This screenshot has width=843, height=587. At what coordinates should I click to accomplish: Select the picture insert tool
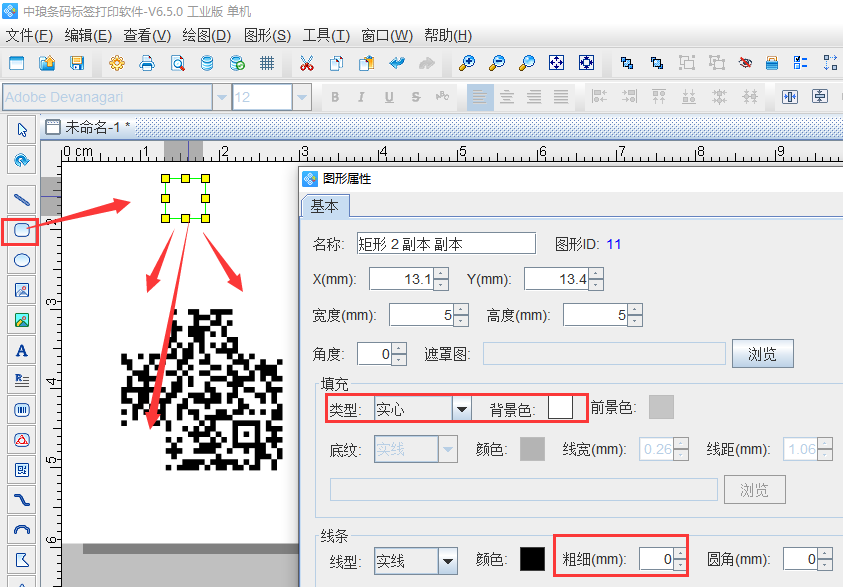[x=21, y=290]
